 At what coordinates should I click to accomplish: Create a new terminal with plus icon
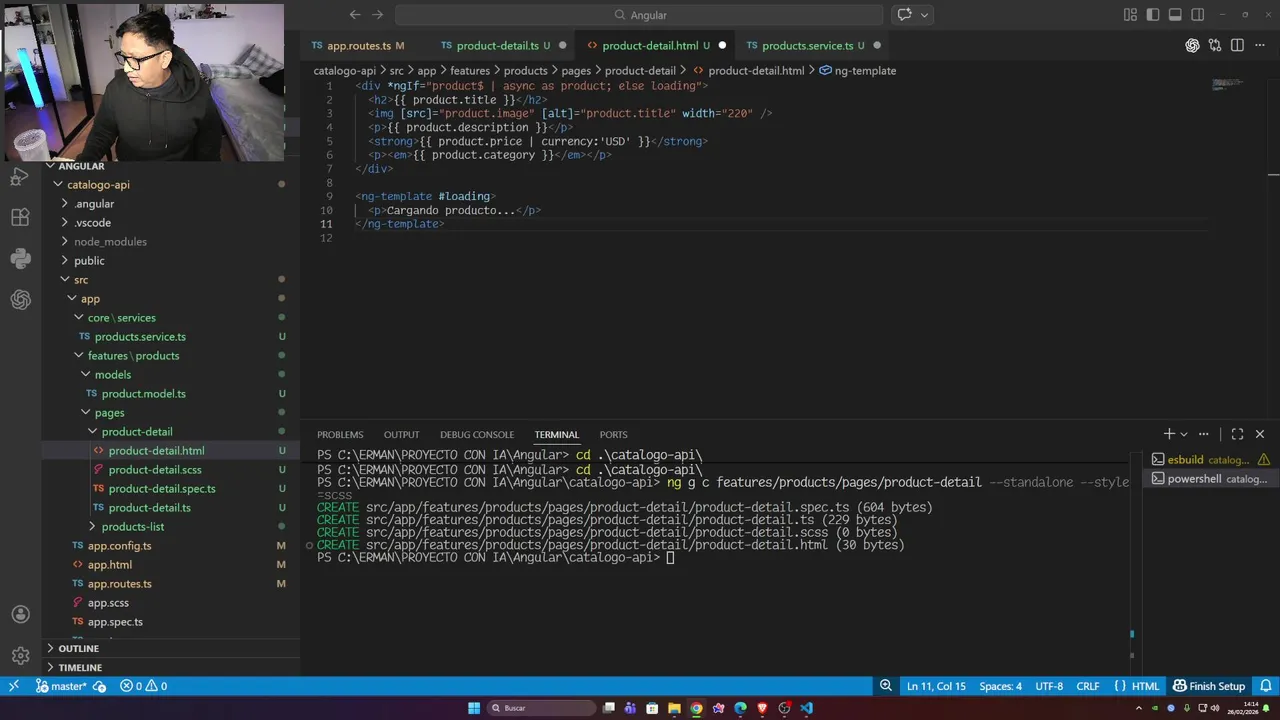pos(1168,434)
